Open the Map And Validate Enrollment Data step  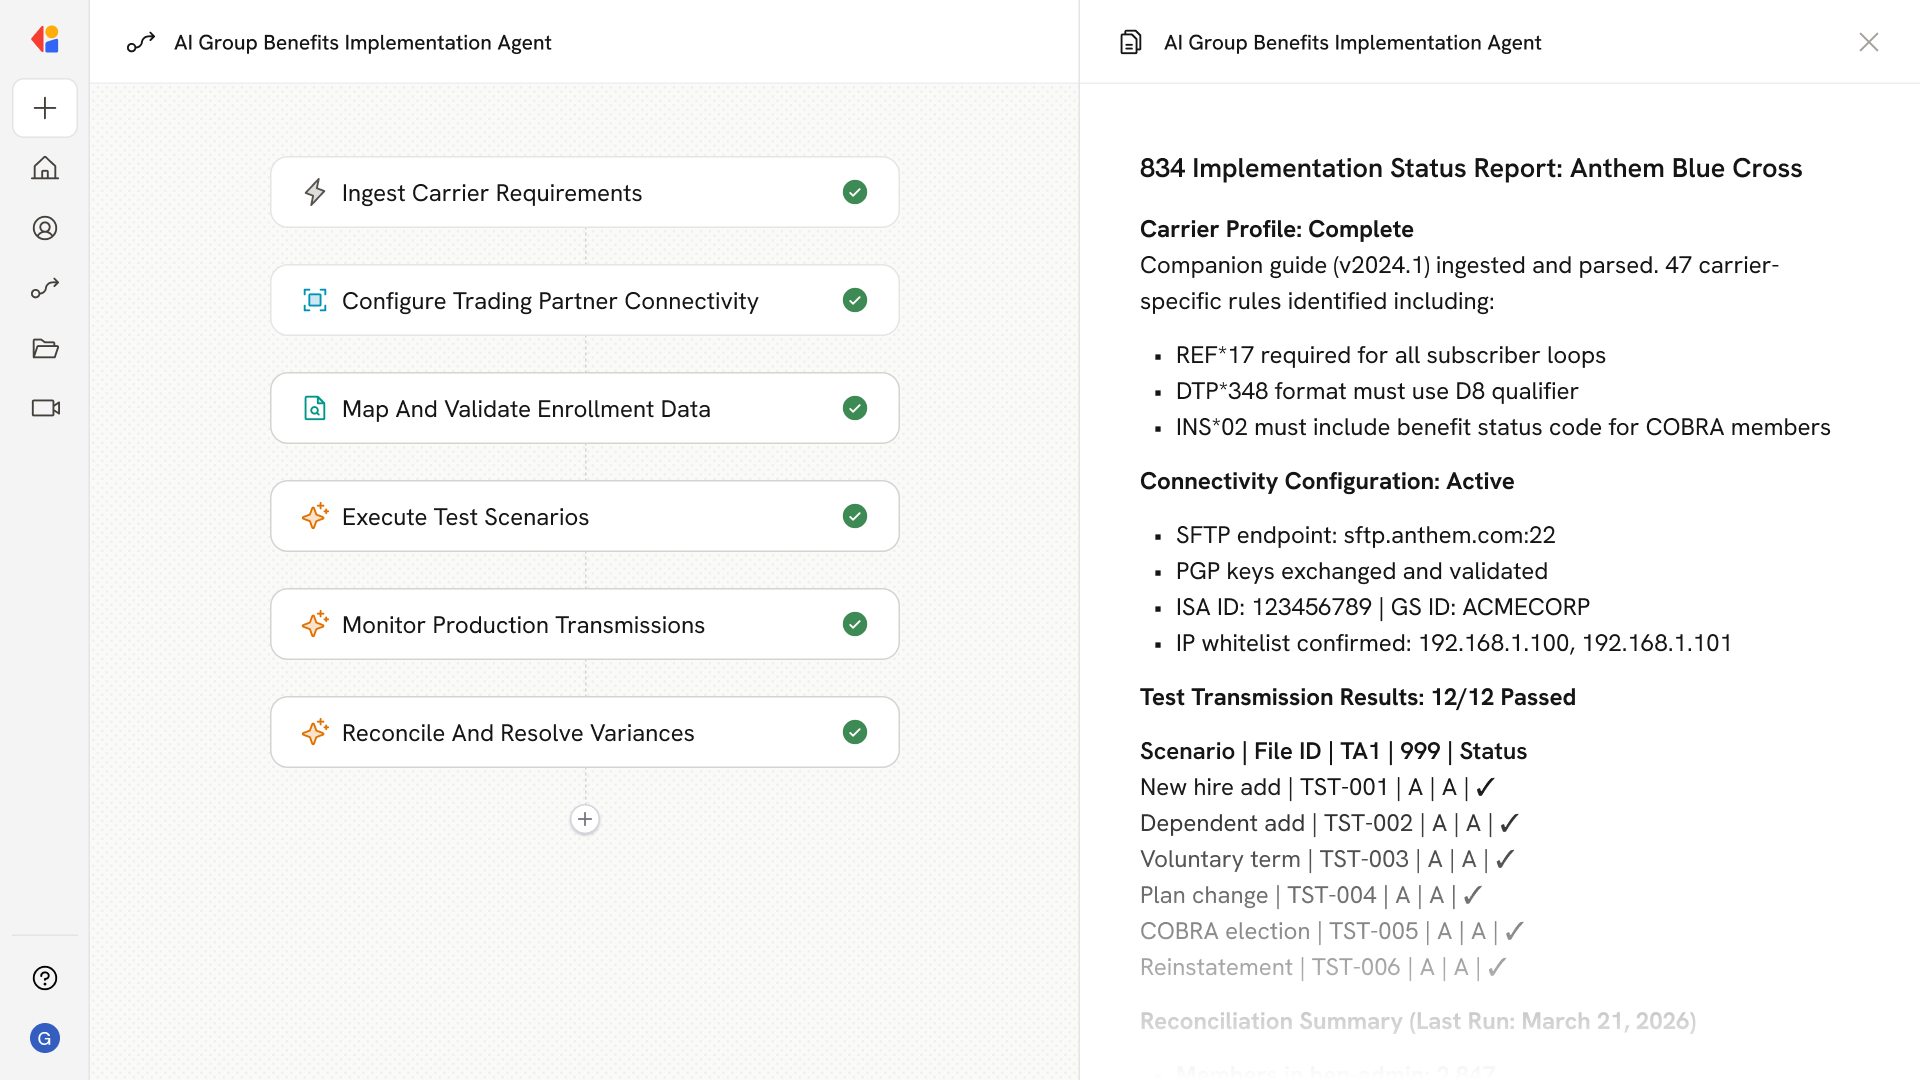[526, 408]
